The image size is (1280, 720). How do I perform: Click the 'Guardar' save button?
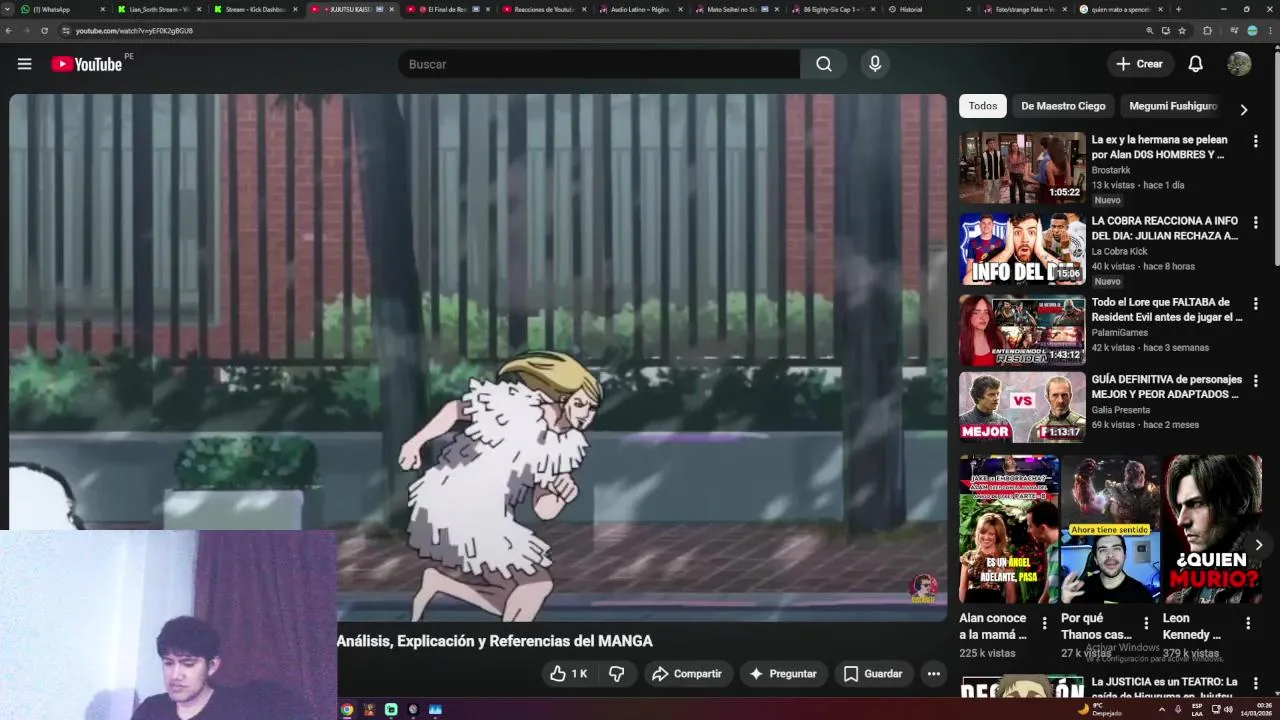point(873,674)
